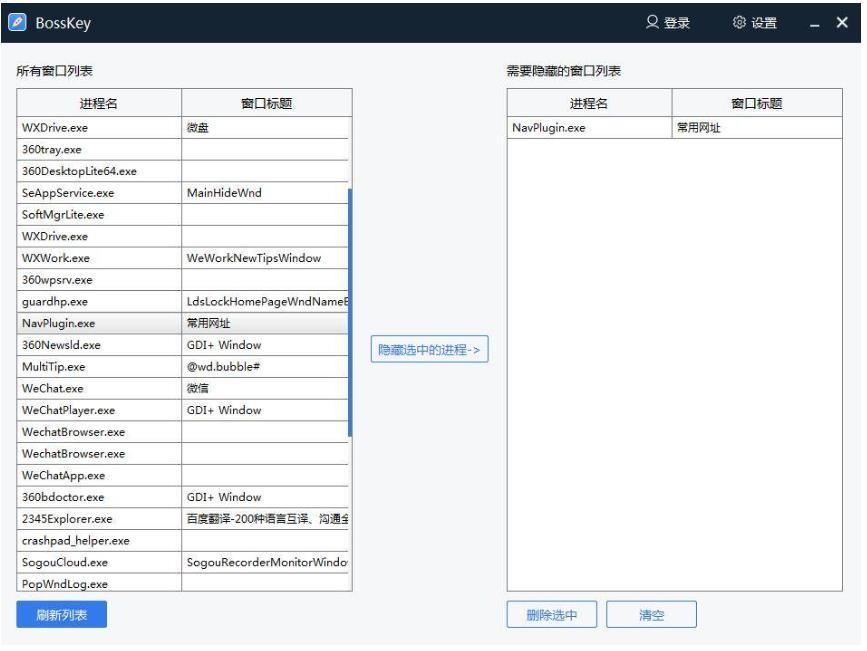Click 进程名 header in hidden list
The image size is (867, 651).
tap(589, 104)
